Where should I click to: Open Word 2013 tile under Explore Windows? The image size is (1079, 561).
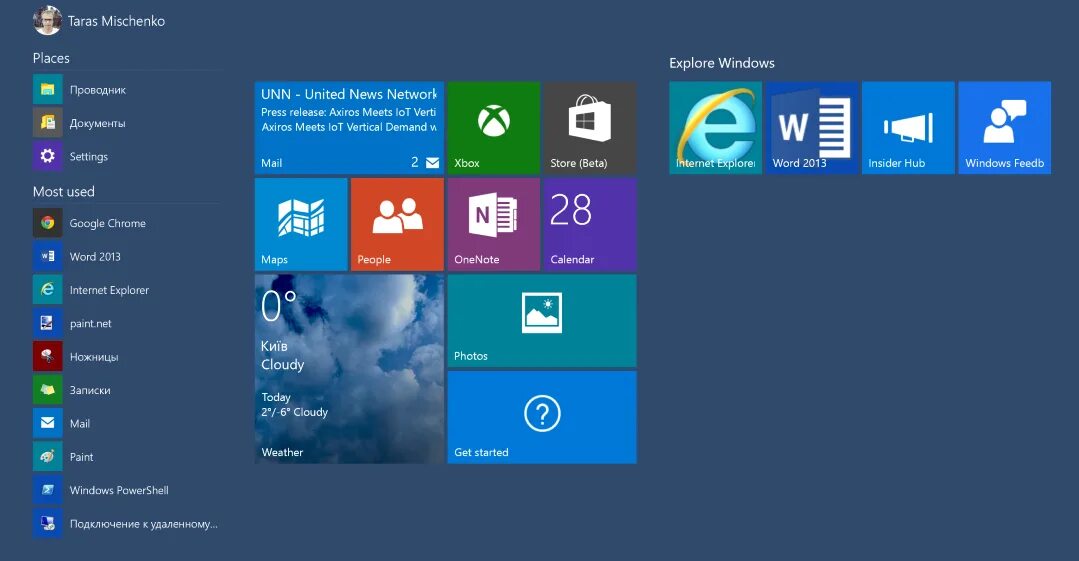coord(811,128)
